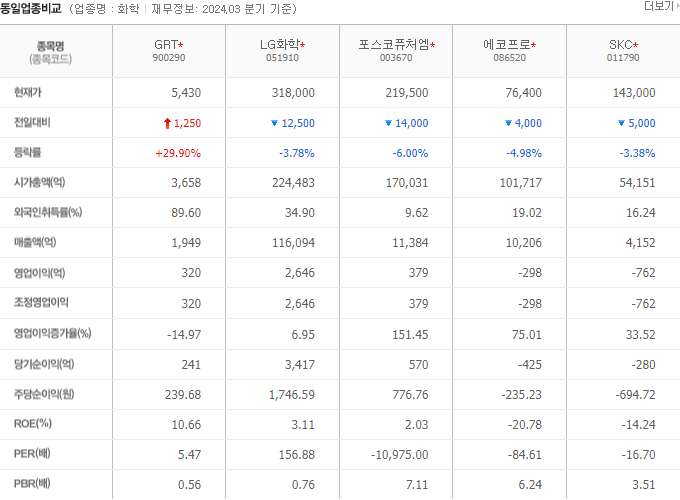Click GRT current price 5,430
Viewport: 680px width, 500px height.
186,93
